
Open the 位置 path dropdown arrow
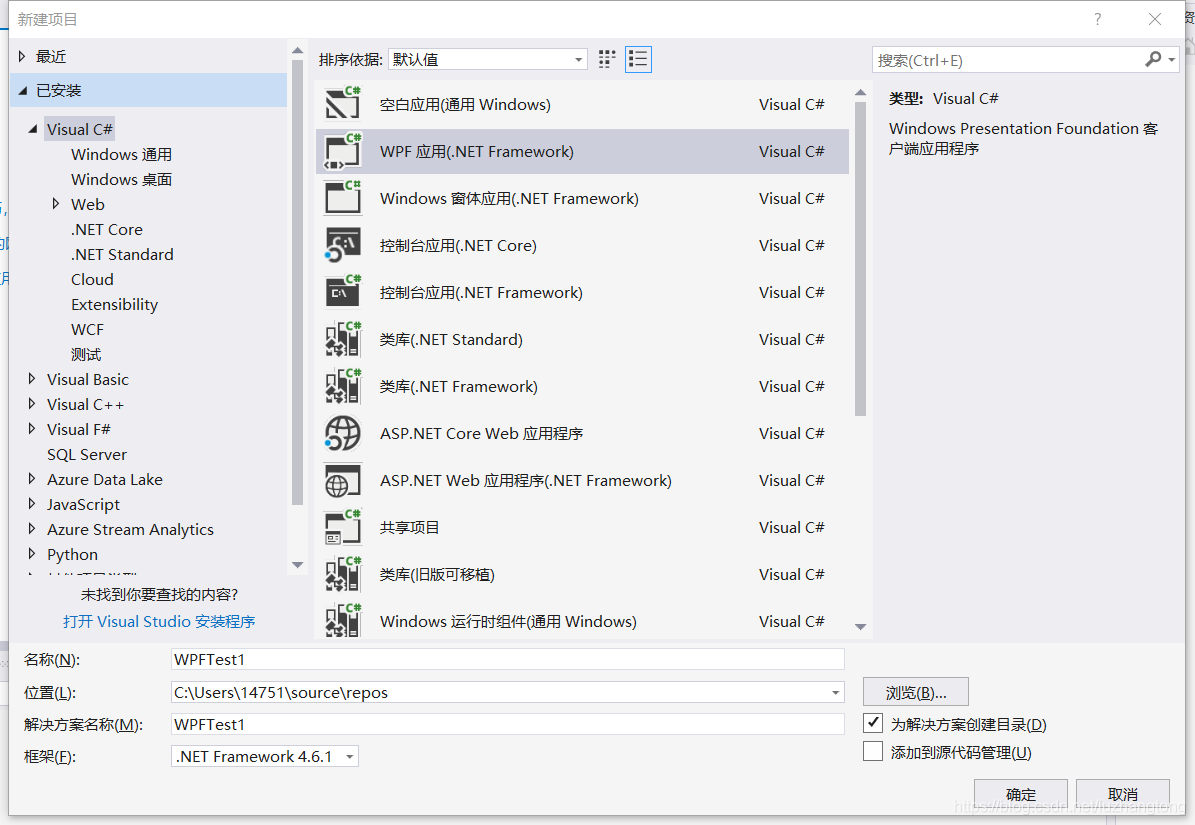point(835,692)
